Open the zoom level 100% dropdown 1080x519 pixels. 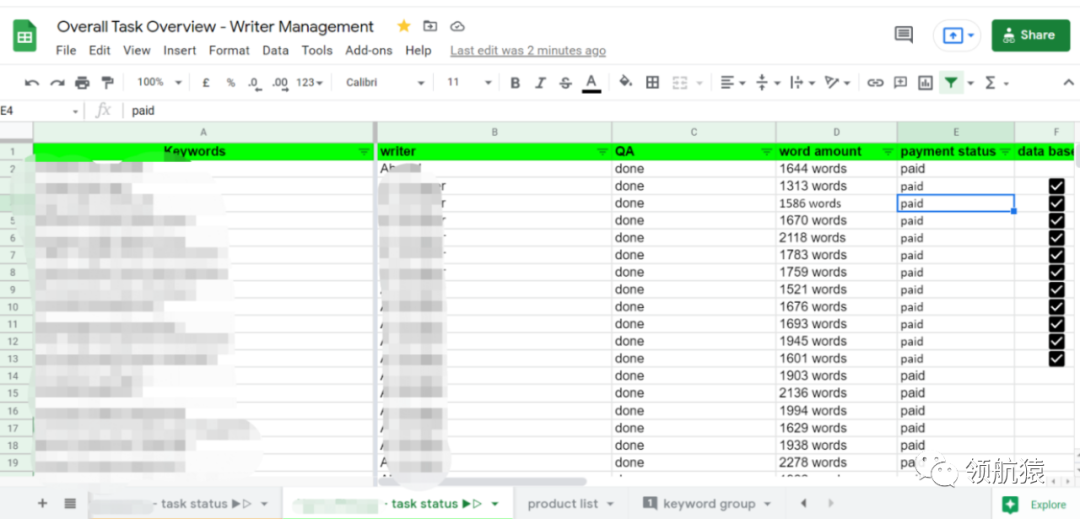click(160, 83)
